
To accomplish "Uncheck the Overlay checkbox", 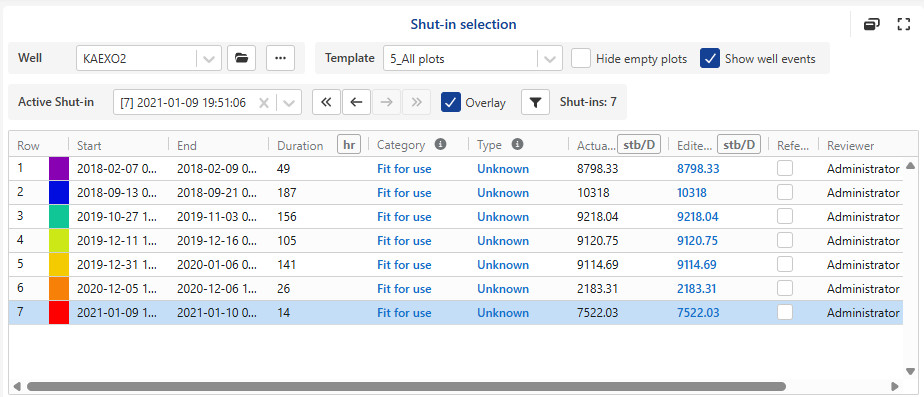I will click(451, 102).
